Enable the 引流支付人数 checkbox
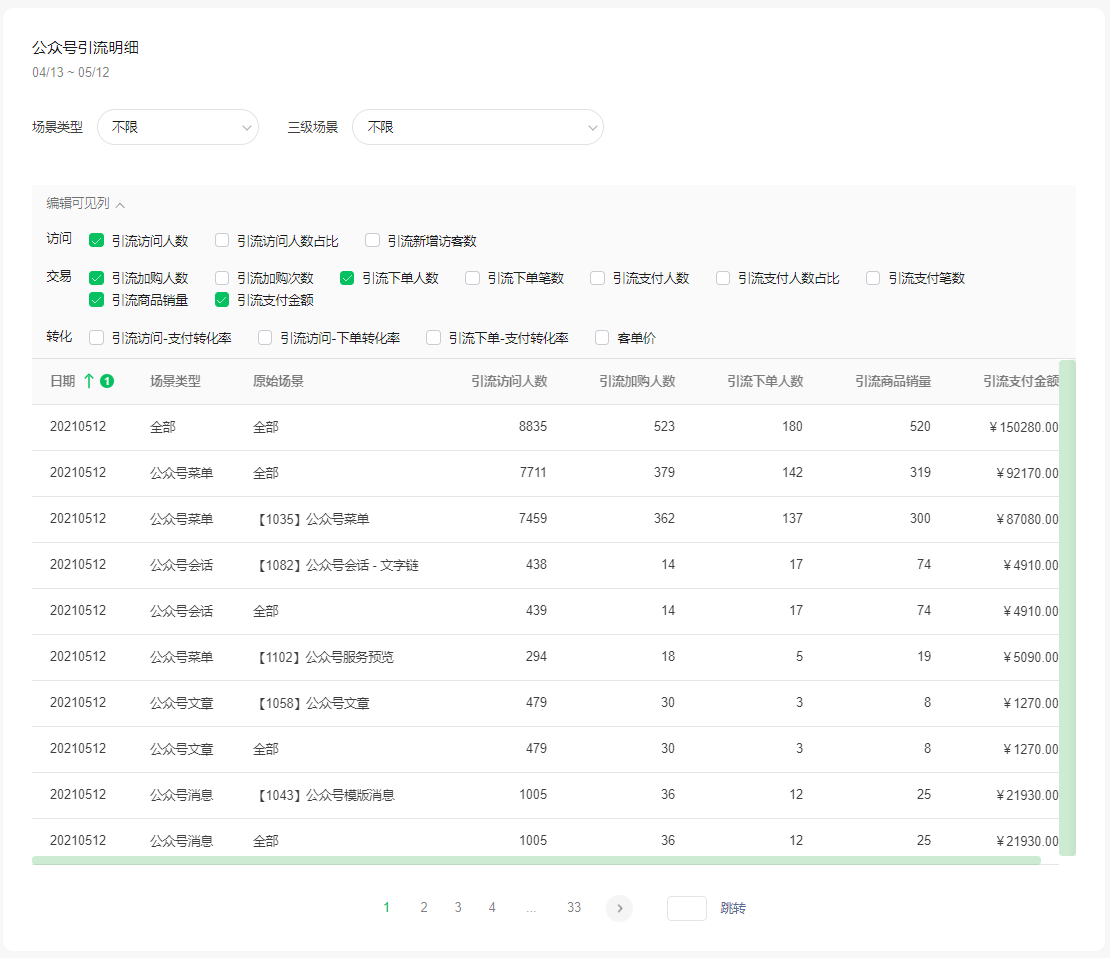The width and height of the screenshot is (1110, 958). click(x=597, y=278)
